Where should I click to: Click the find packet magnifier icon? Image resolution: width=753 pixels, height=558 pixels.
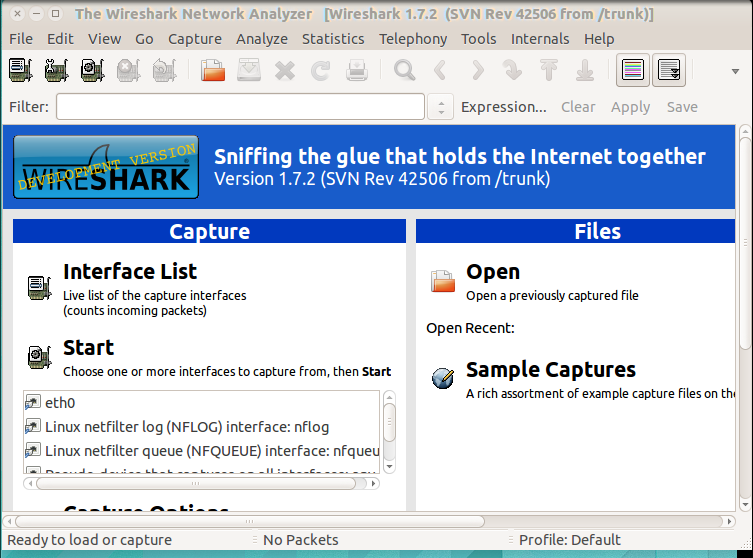pos(404,70)
